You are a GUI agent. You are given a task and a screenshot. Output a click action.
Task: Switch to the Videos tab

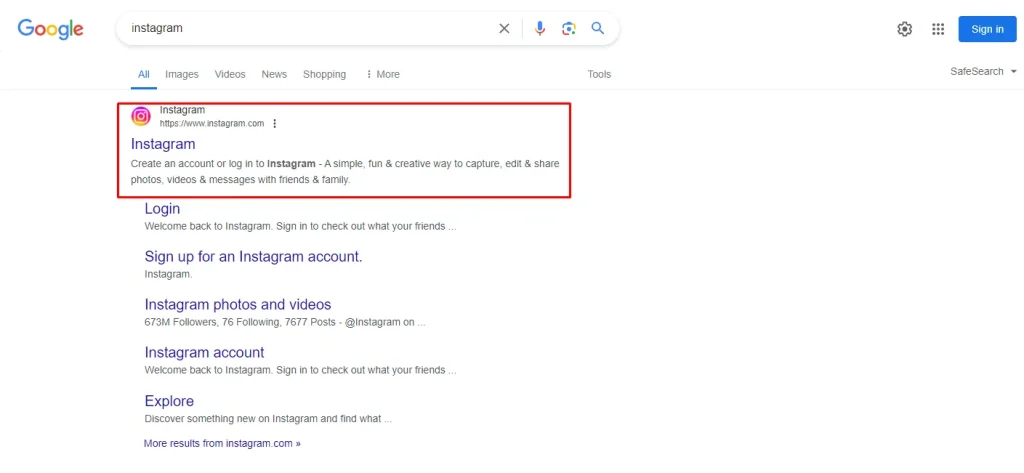[230, 74]
